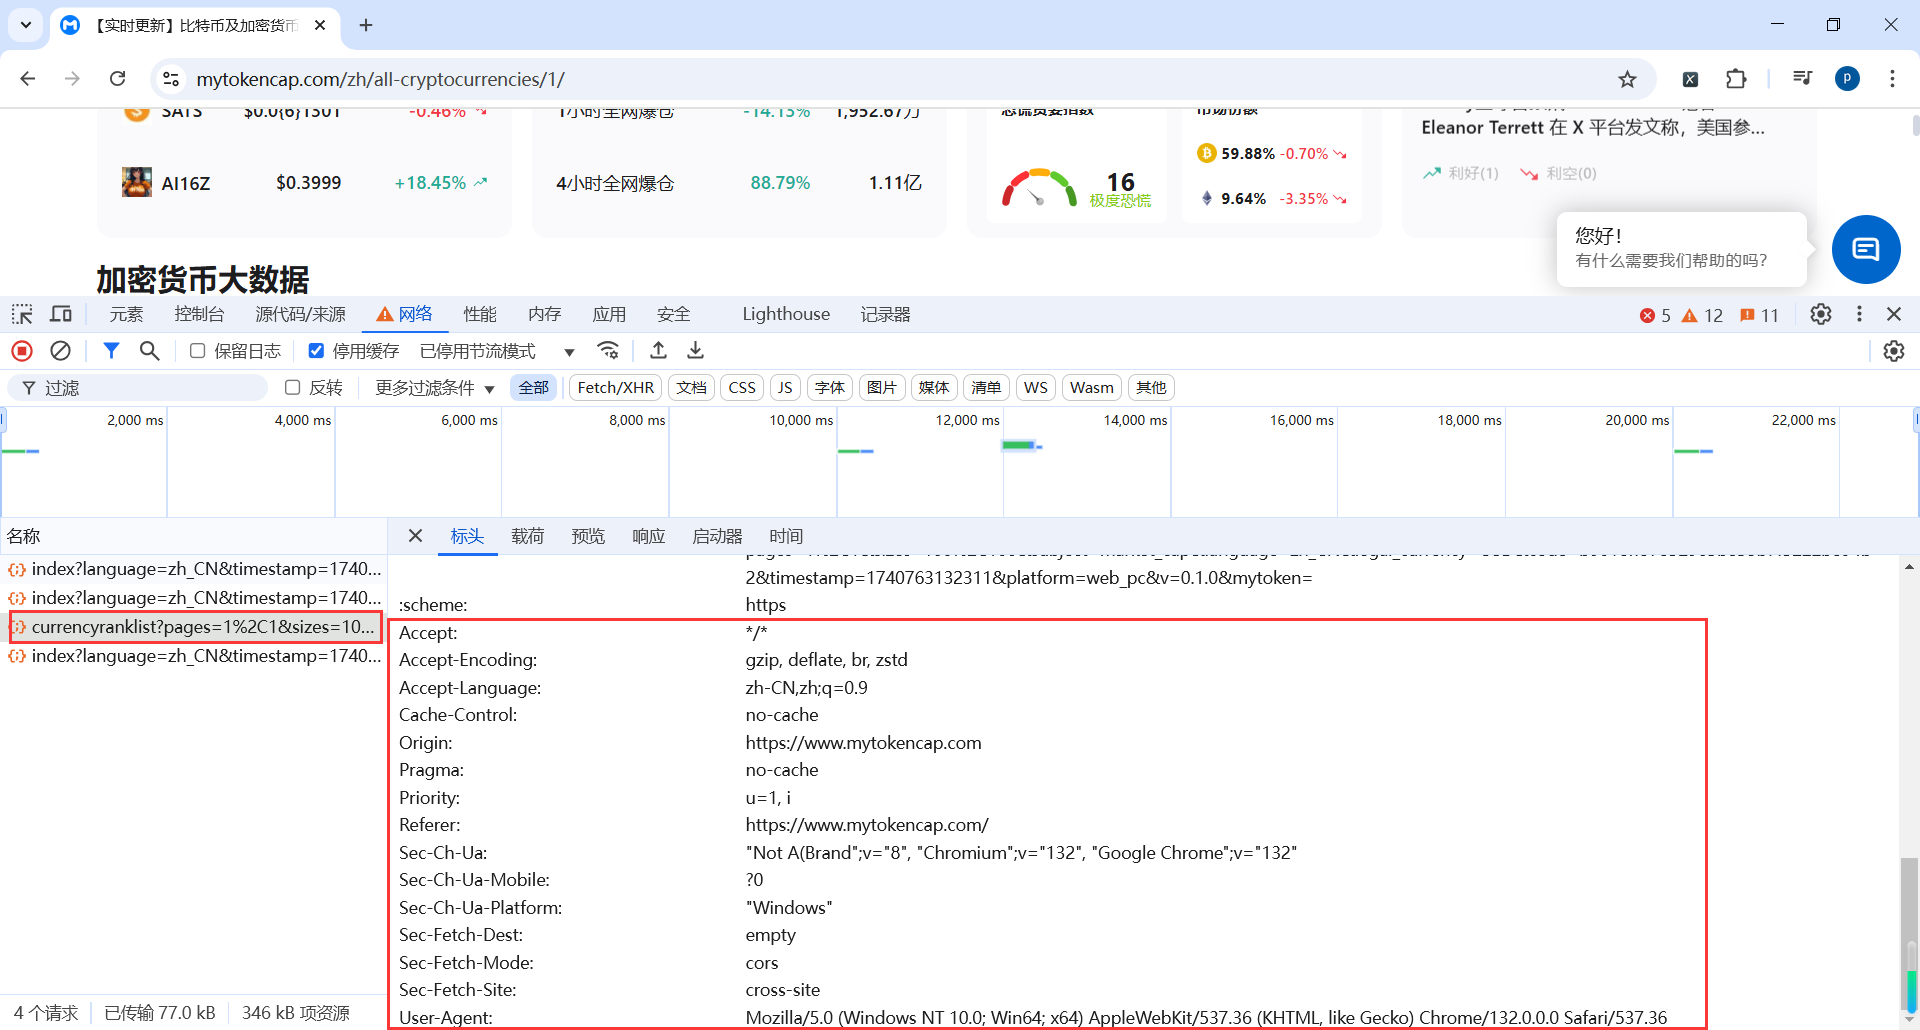Open the throttling mode dropdown

(x=497, y=351)
